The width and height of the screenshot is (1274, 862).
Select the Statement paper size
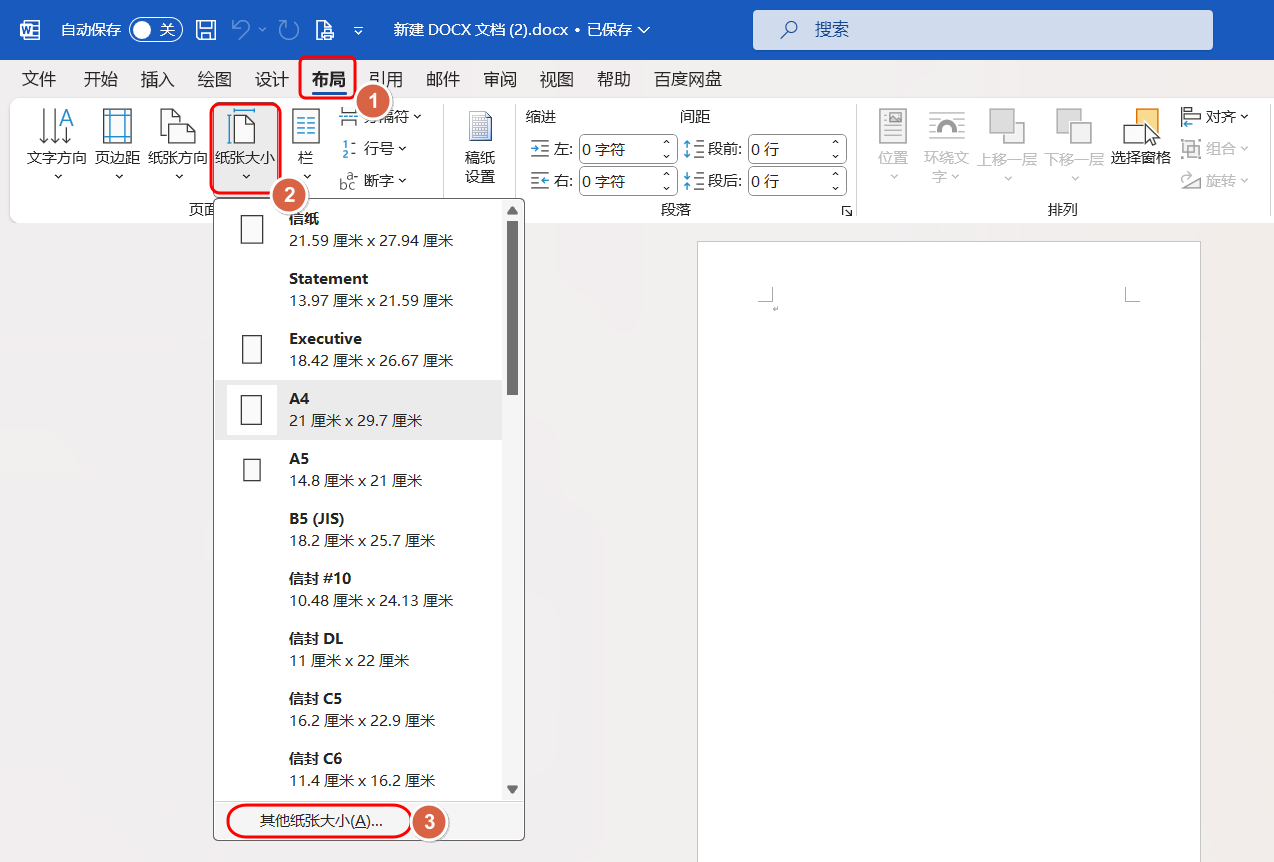(358, 290)
